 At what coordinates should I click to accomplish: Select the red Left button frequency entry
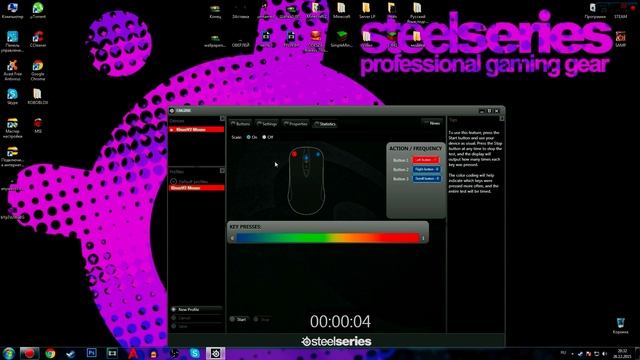pyautogui.click(x=426, y=160)
